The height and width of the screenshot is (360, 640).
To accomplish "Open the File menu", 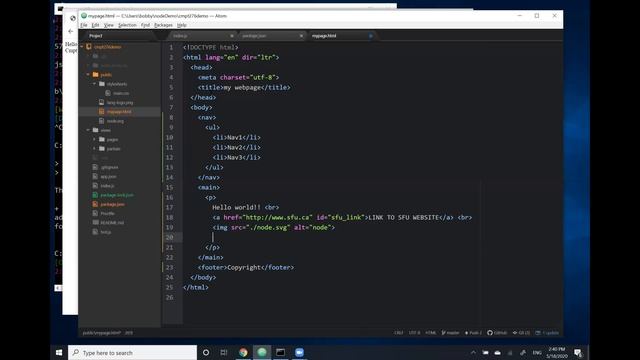I will [84, 25].
